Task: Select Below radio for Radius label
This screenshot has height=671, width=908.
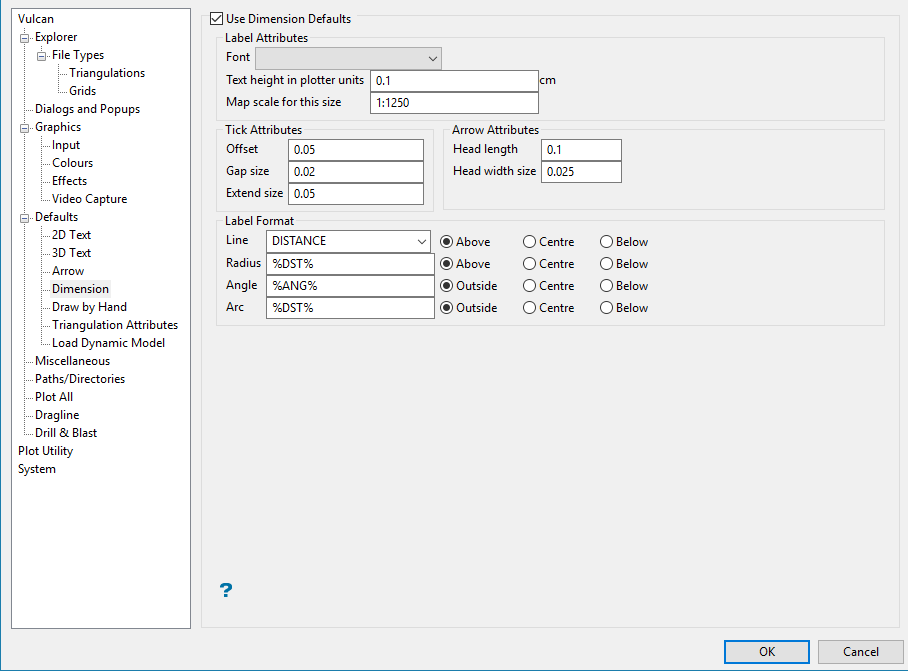Action: coord(607,264)
